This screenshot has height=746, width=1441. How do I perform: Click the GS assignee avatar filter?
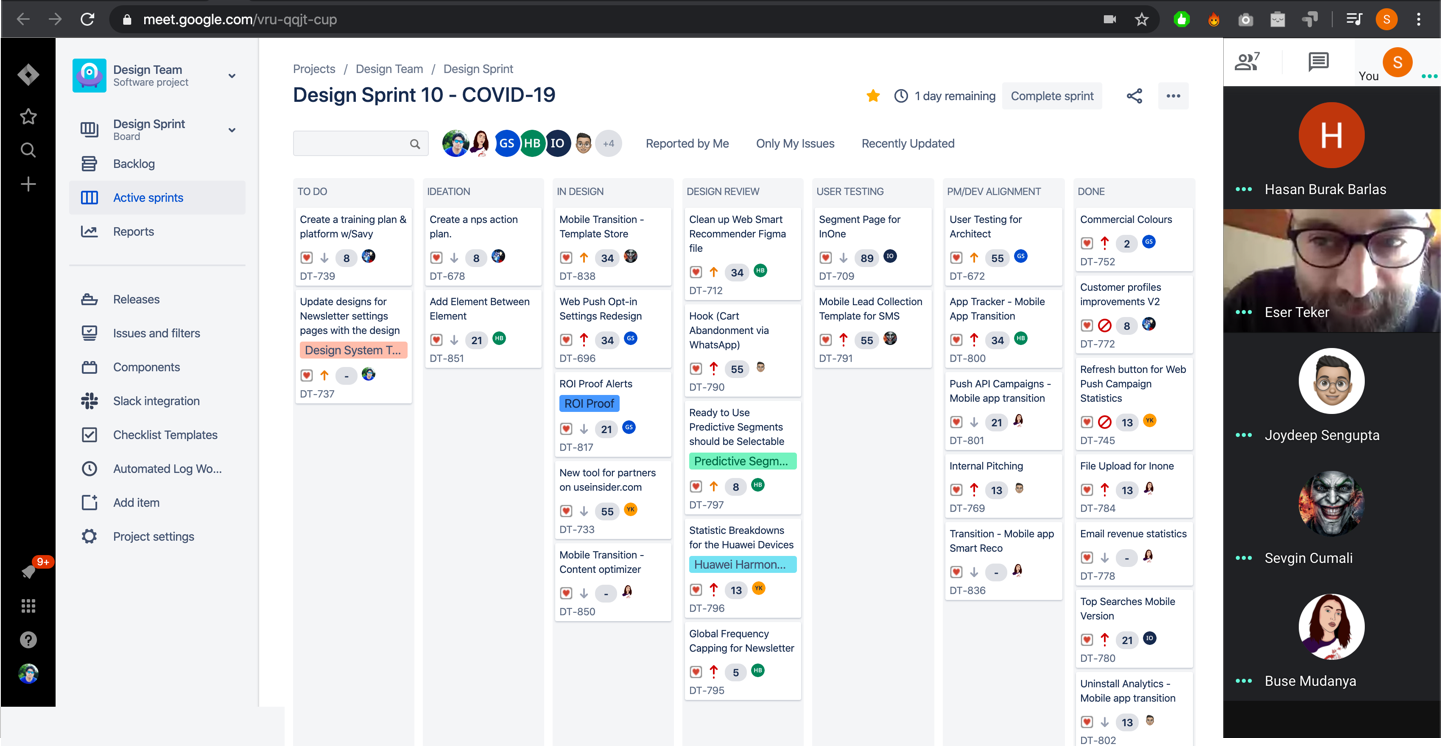[507, 144]
